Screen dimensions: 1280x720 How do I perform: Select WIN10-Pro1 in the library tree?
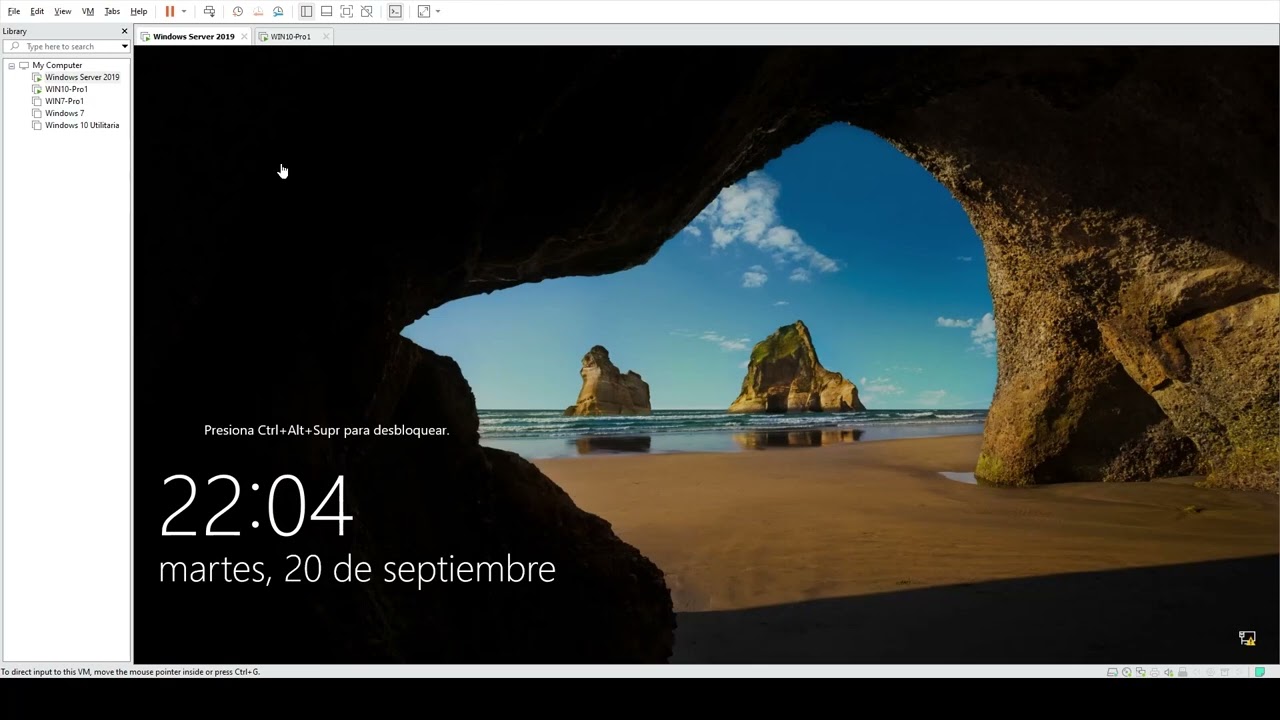point(66,89)
